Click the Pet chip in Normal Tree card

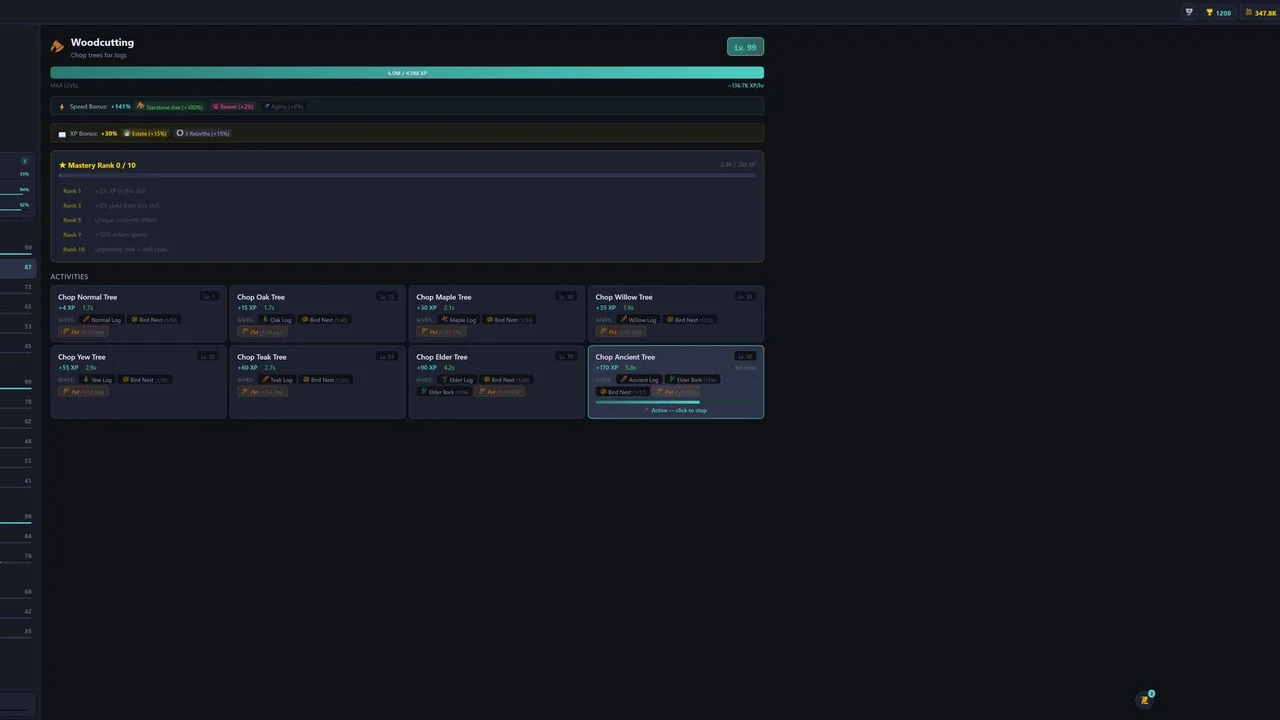tap(82, 332)
